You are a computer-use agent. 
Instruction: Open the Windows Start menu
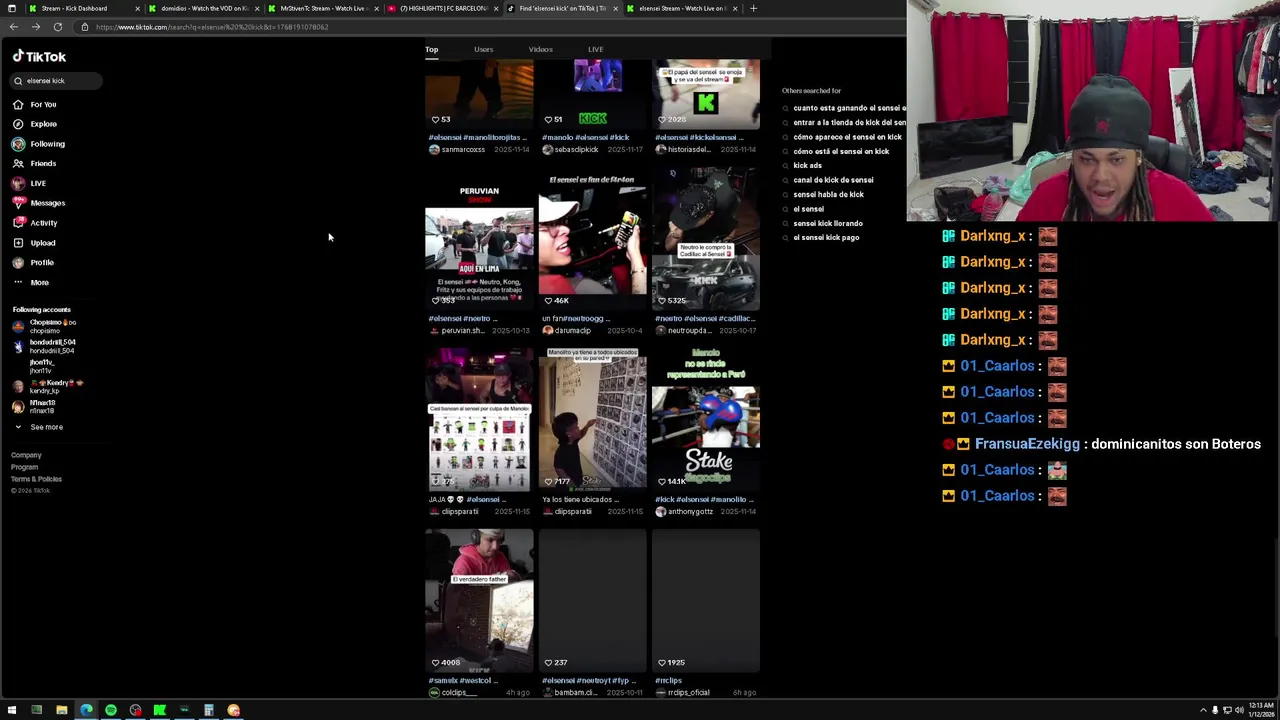point(12,710)
